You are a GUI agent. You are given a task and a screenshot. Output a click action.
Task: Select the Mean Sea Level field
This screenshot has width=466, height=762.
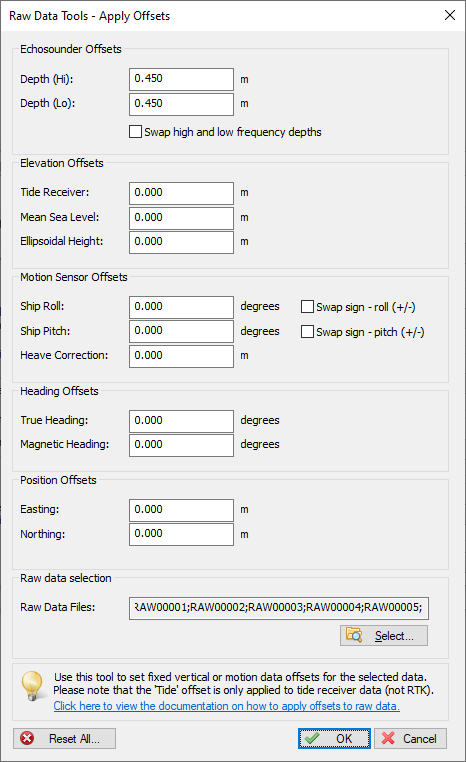181,218
